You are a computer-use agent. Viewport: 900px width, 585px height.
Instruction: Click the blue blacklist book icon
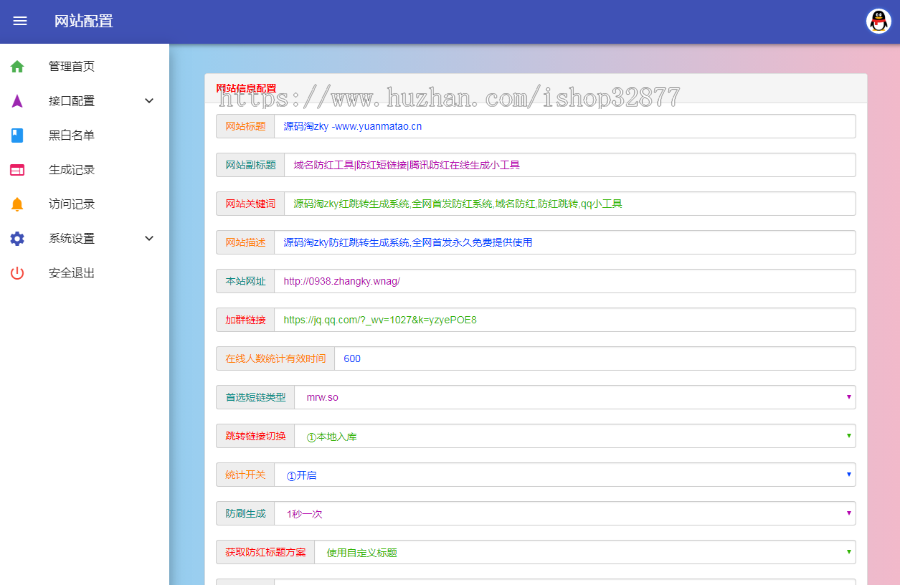(x=17, y=135)
